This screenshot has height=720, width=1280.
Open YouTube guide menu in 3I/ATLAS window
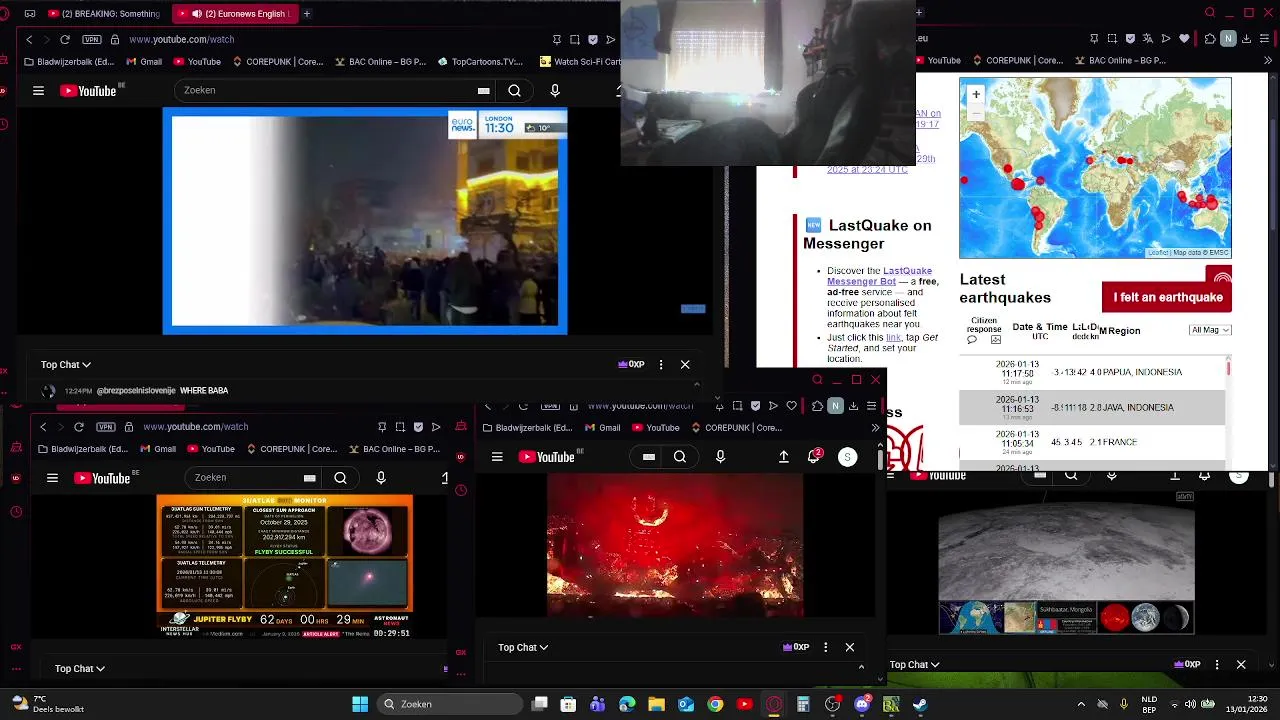tap(52, 478)
